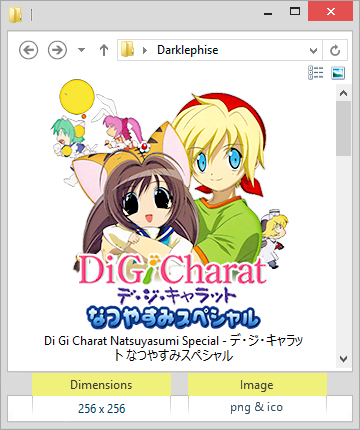This screenshot has width=360, height=430.
Task: Close the explorer window
Action: (x=330, y=12)
